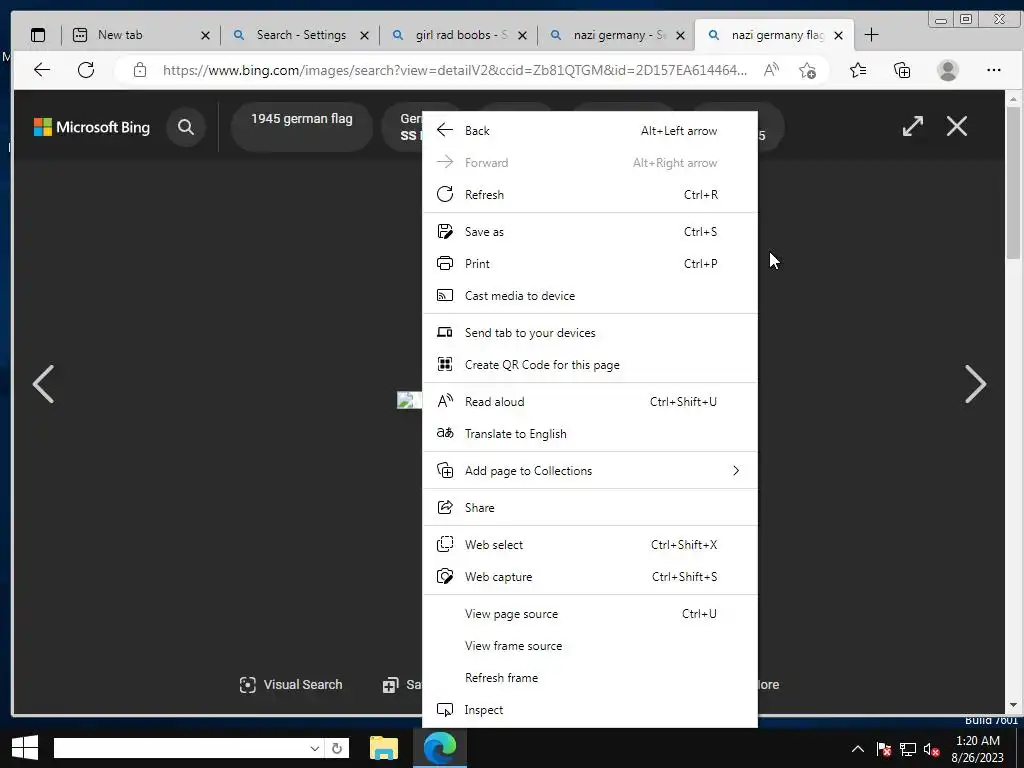Screen dimensions: 1024x768
Task: Choose Web select in the context menu
Action: point(590,545)
